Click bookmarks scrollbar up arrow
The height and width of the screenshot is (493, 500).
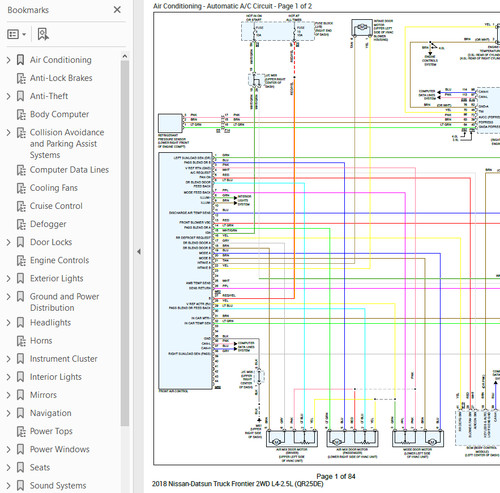(125, 56)
